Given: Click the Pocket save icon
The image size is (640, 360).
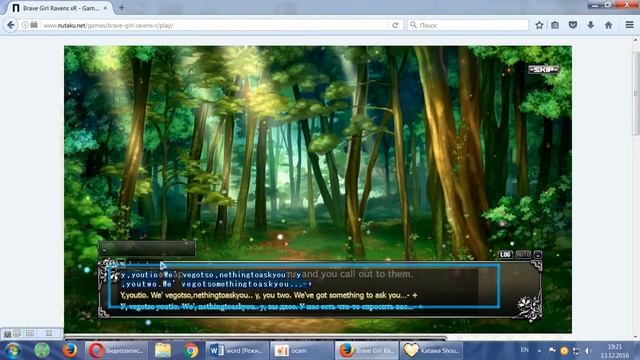Looking at the screenshot, I should click(x=573, y=25).
